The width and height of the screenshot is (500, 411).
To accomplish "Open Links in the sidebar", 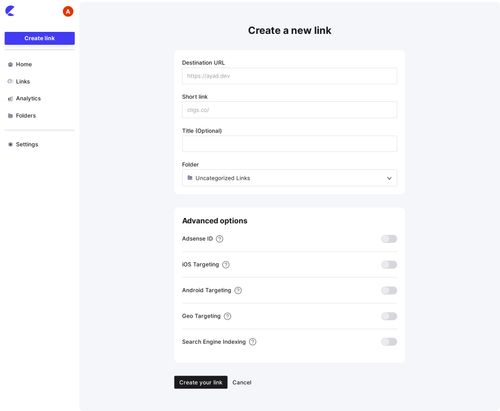I will coord(23,81).
